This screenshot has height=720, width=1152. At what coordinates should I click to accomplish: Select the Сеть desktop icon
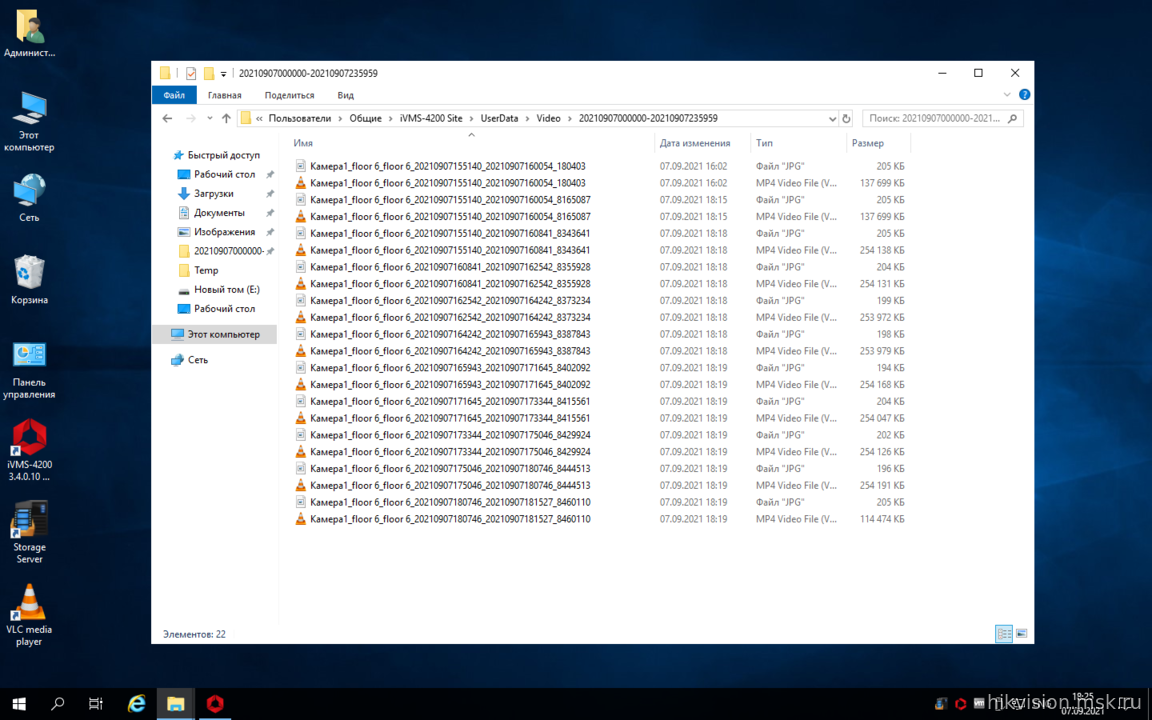(x=29, y=198)
